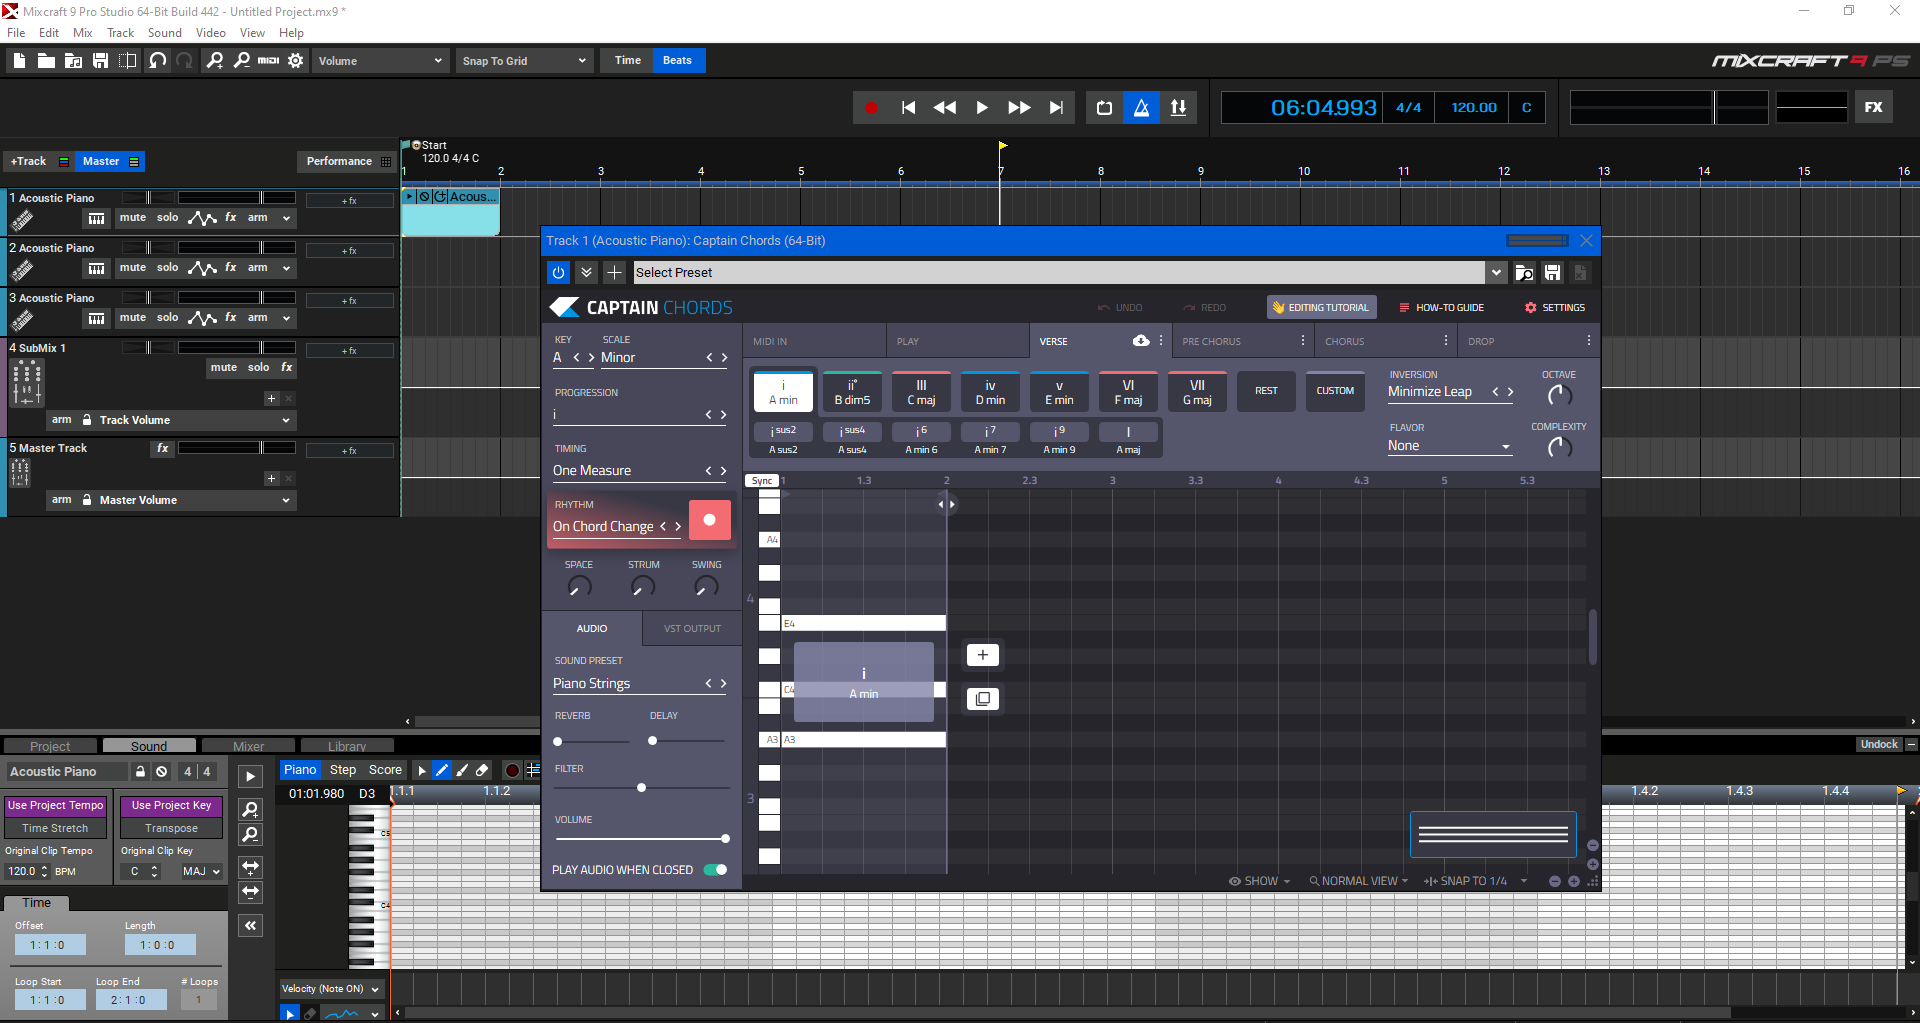This screenshot has height=1023, width=1920.
Task: Open the Volume automation dropdown in the toolbar
Action: 379,61
